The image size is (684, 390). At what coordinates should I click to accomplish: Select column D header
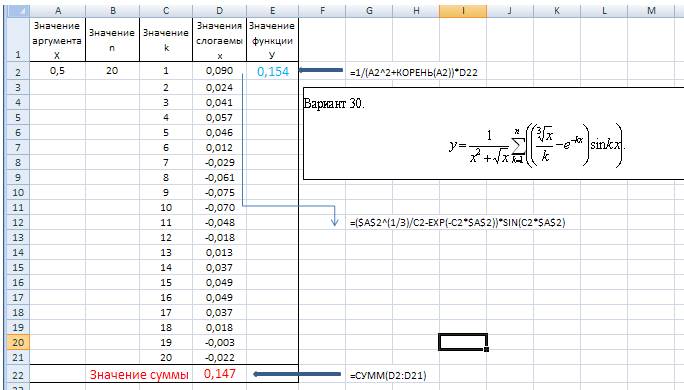(219, 11)
